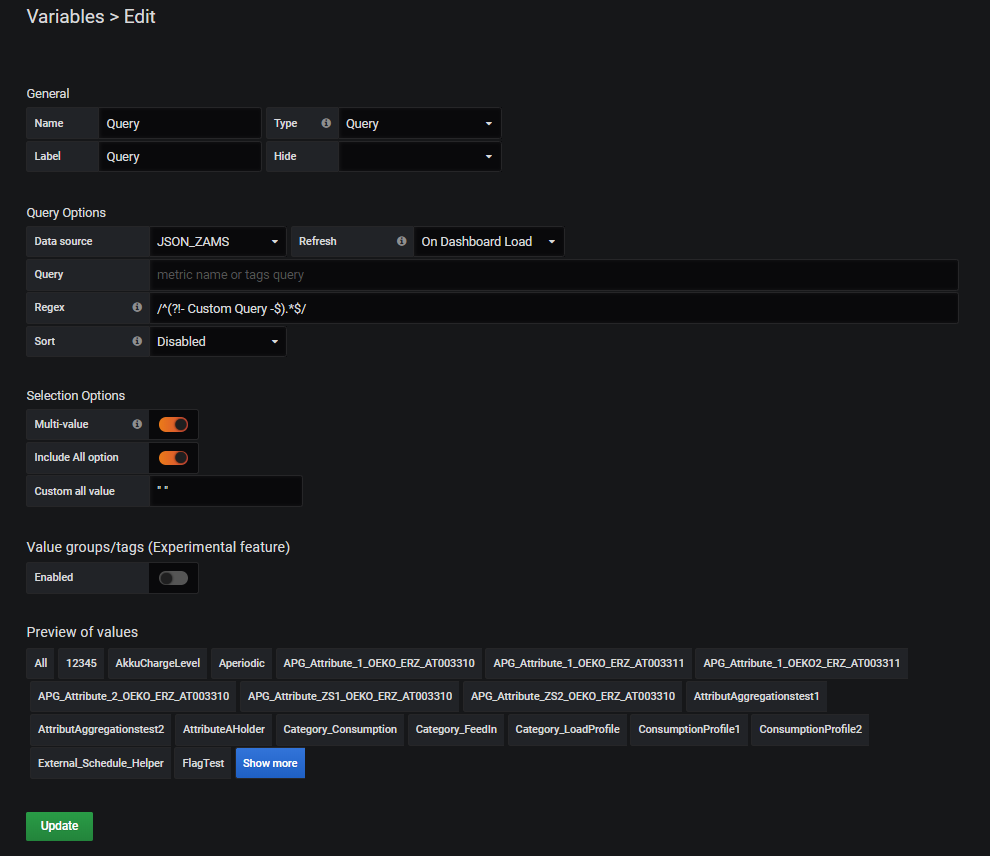
Task: Open the Type dropdown showing Query
Action: click(419, 124)
